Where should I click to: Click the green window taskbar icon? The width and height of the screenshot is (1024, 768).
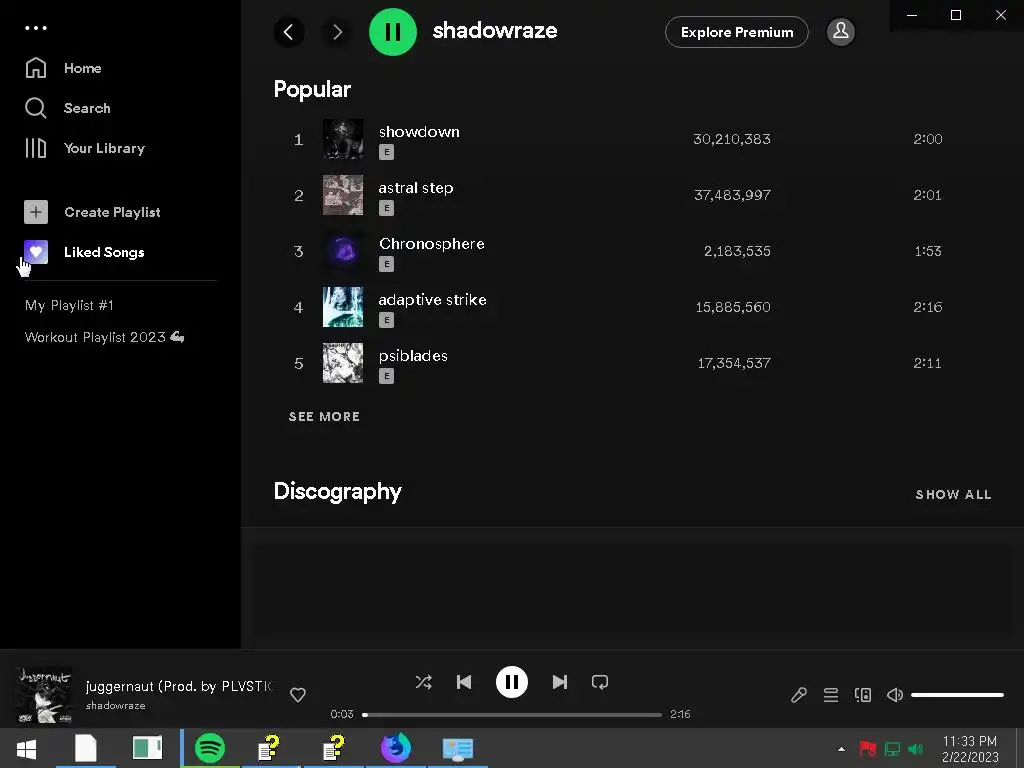pyautogui.click(x=147, y=748)
